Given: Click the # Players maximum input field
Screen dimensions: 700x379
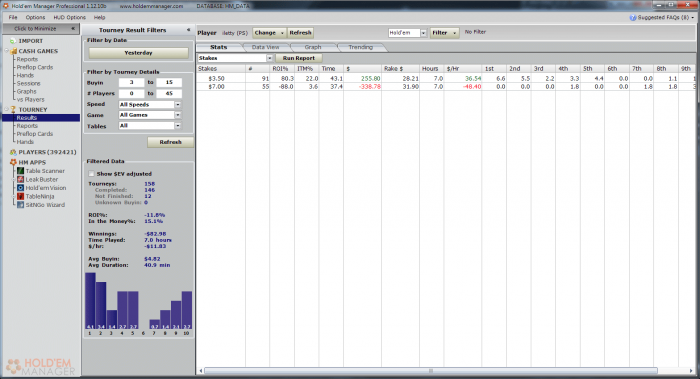Looking at the screenshot, I should point(169,93).
